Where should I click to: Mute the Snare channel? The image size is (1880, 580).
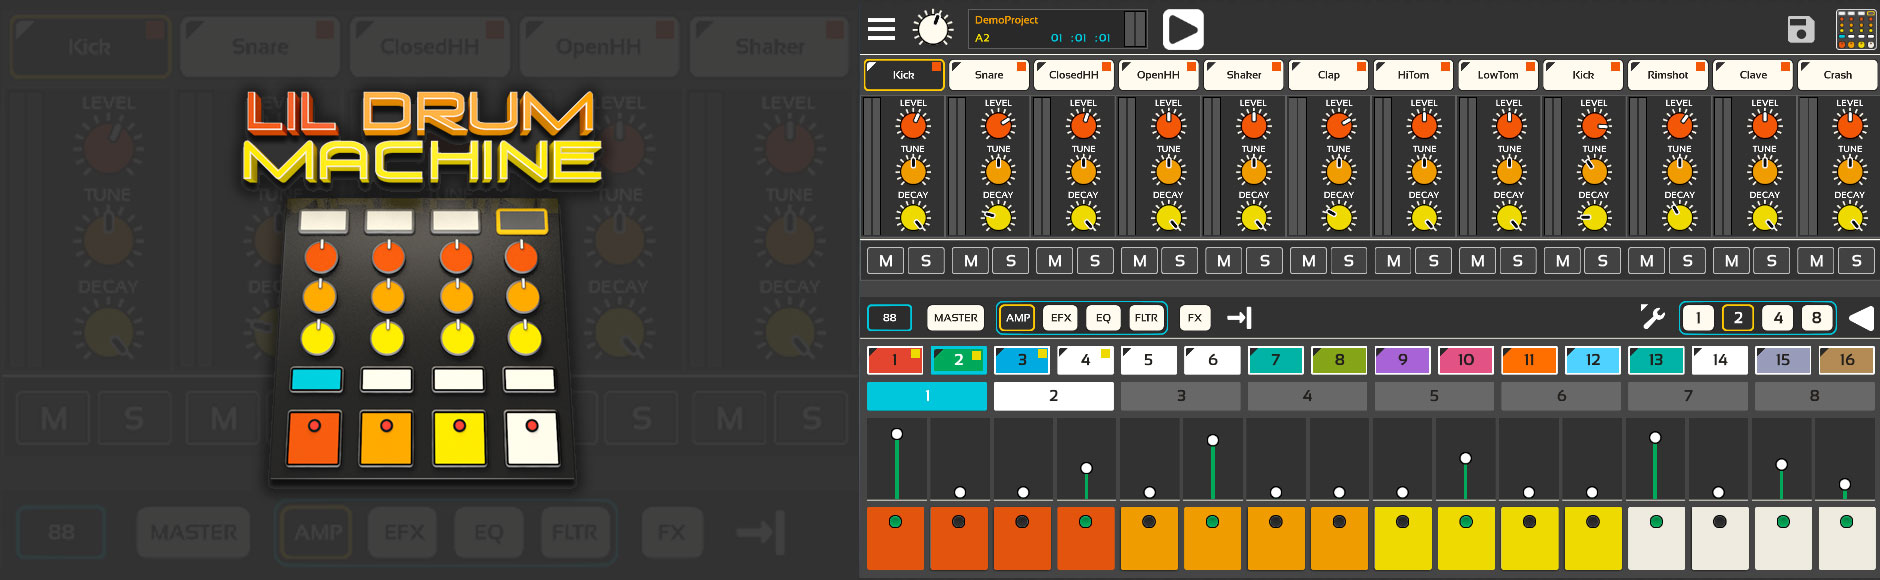(x=971, y=261)
